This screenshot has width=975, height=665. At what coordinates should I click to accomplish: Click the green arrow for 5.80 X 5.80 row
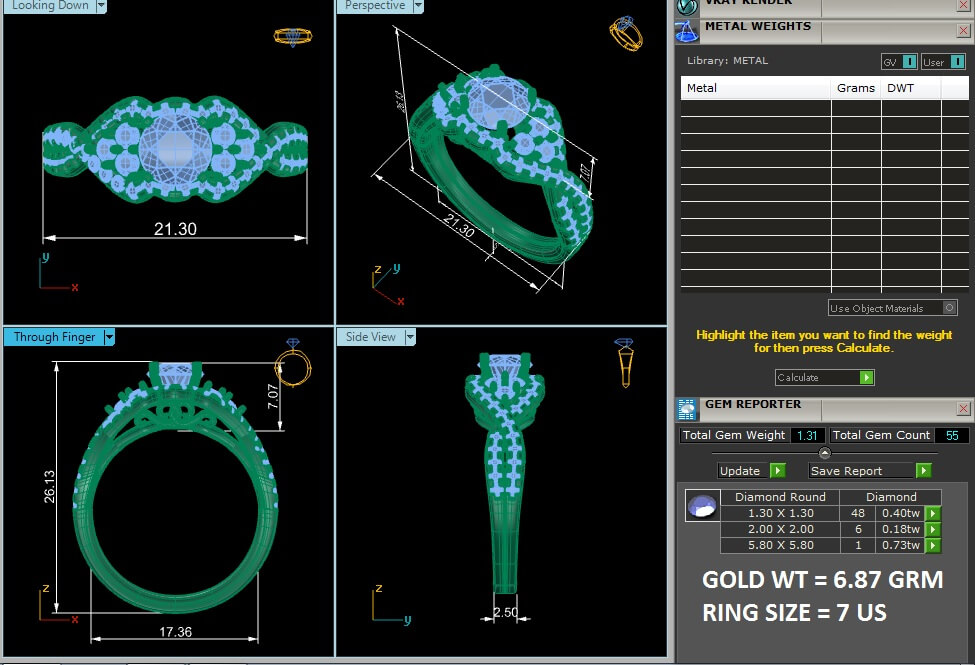(x=933, y=546)
